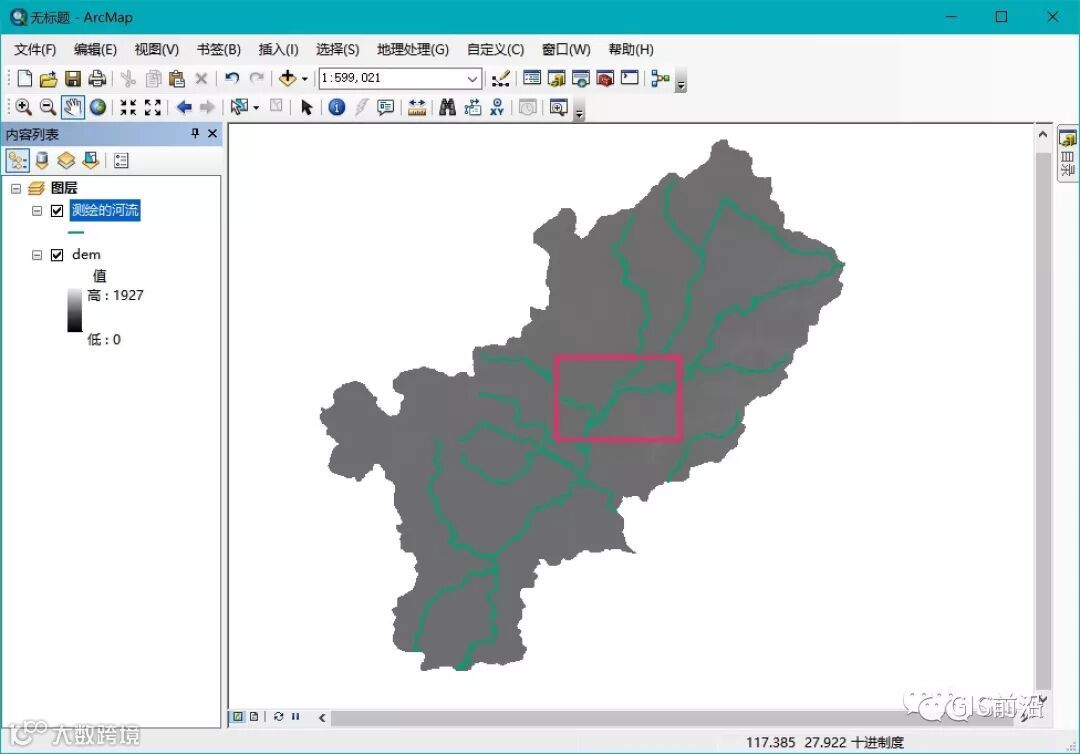Viewport: 1080px width, 754px height.
Task: Save the map document
Action: 72,78
